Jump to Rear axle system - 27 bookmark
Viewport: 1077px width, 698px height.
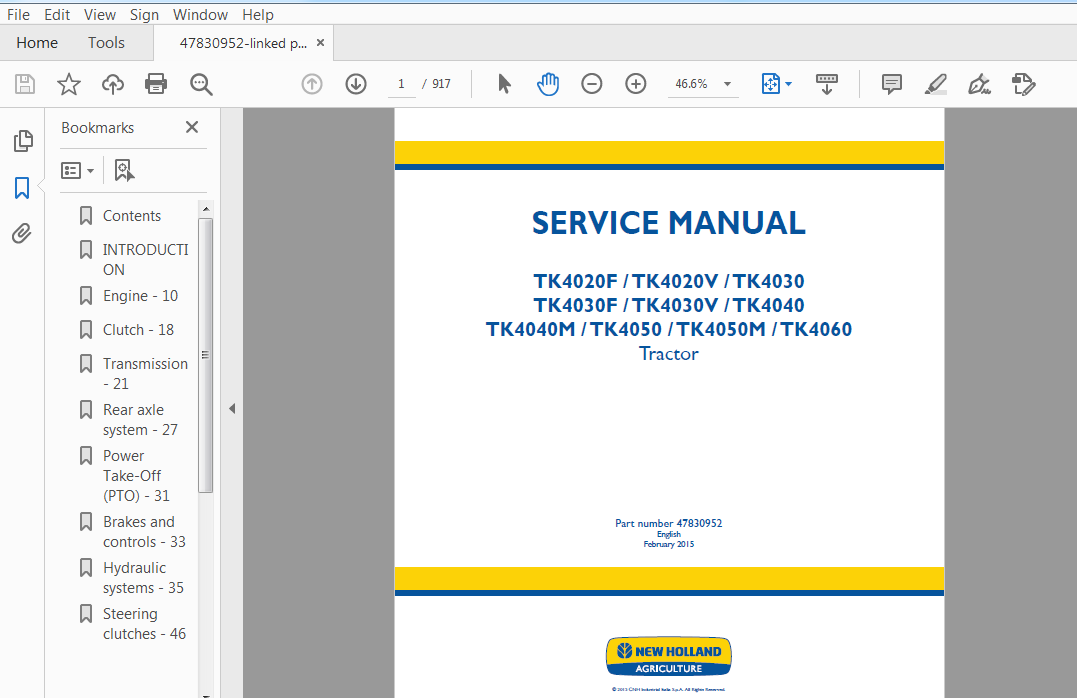coord(140,419)
